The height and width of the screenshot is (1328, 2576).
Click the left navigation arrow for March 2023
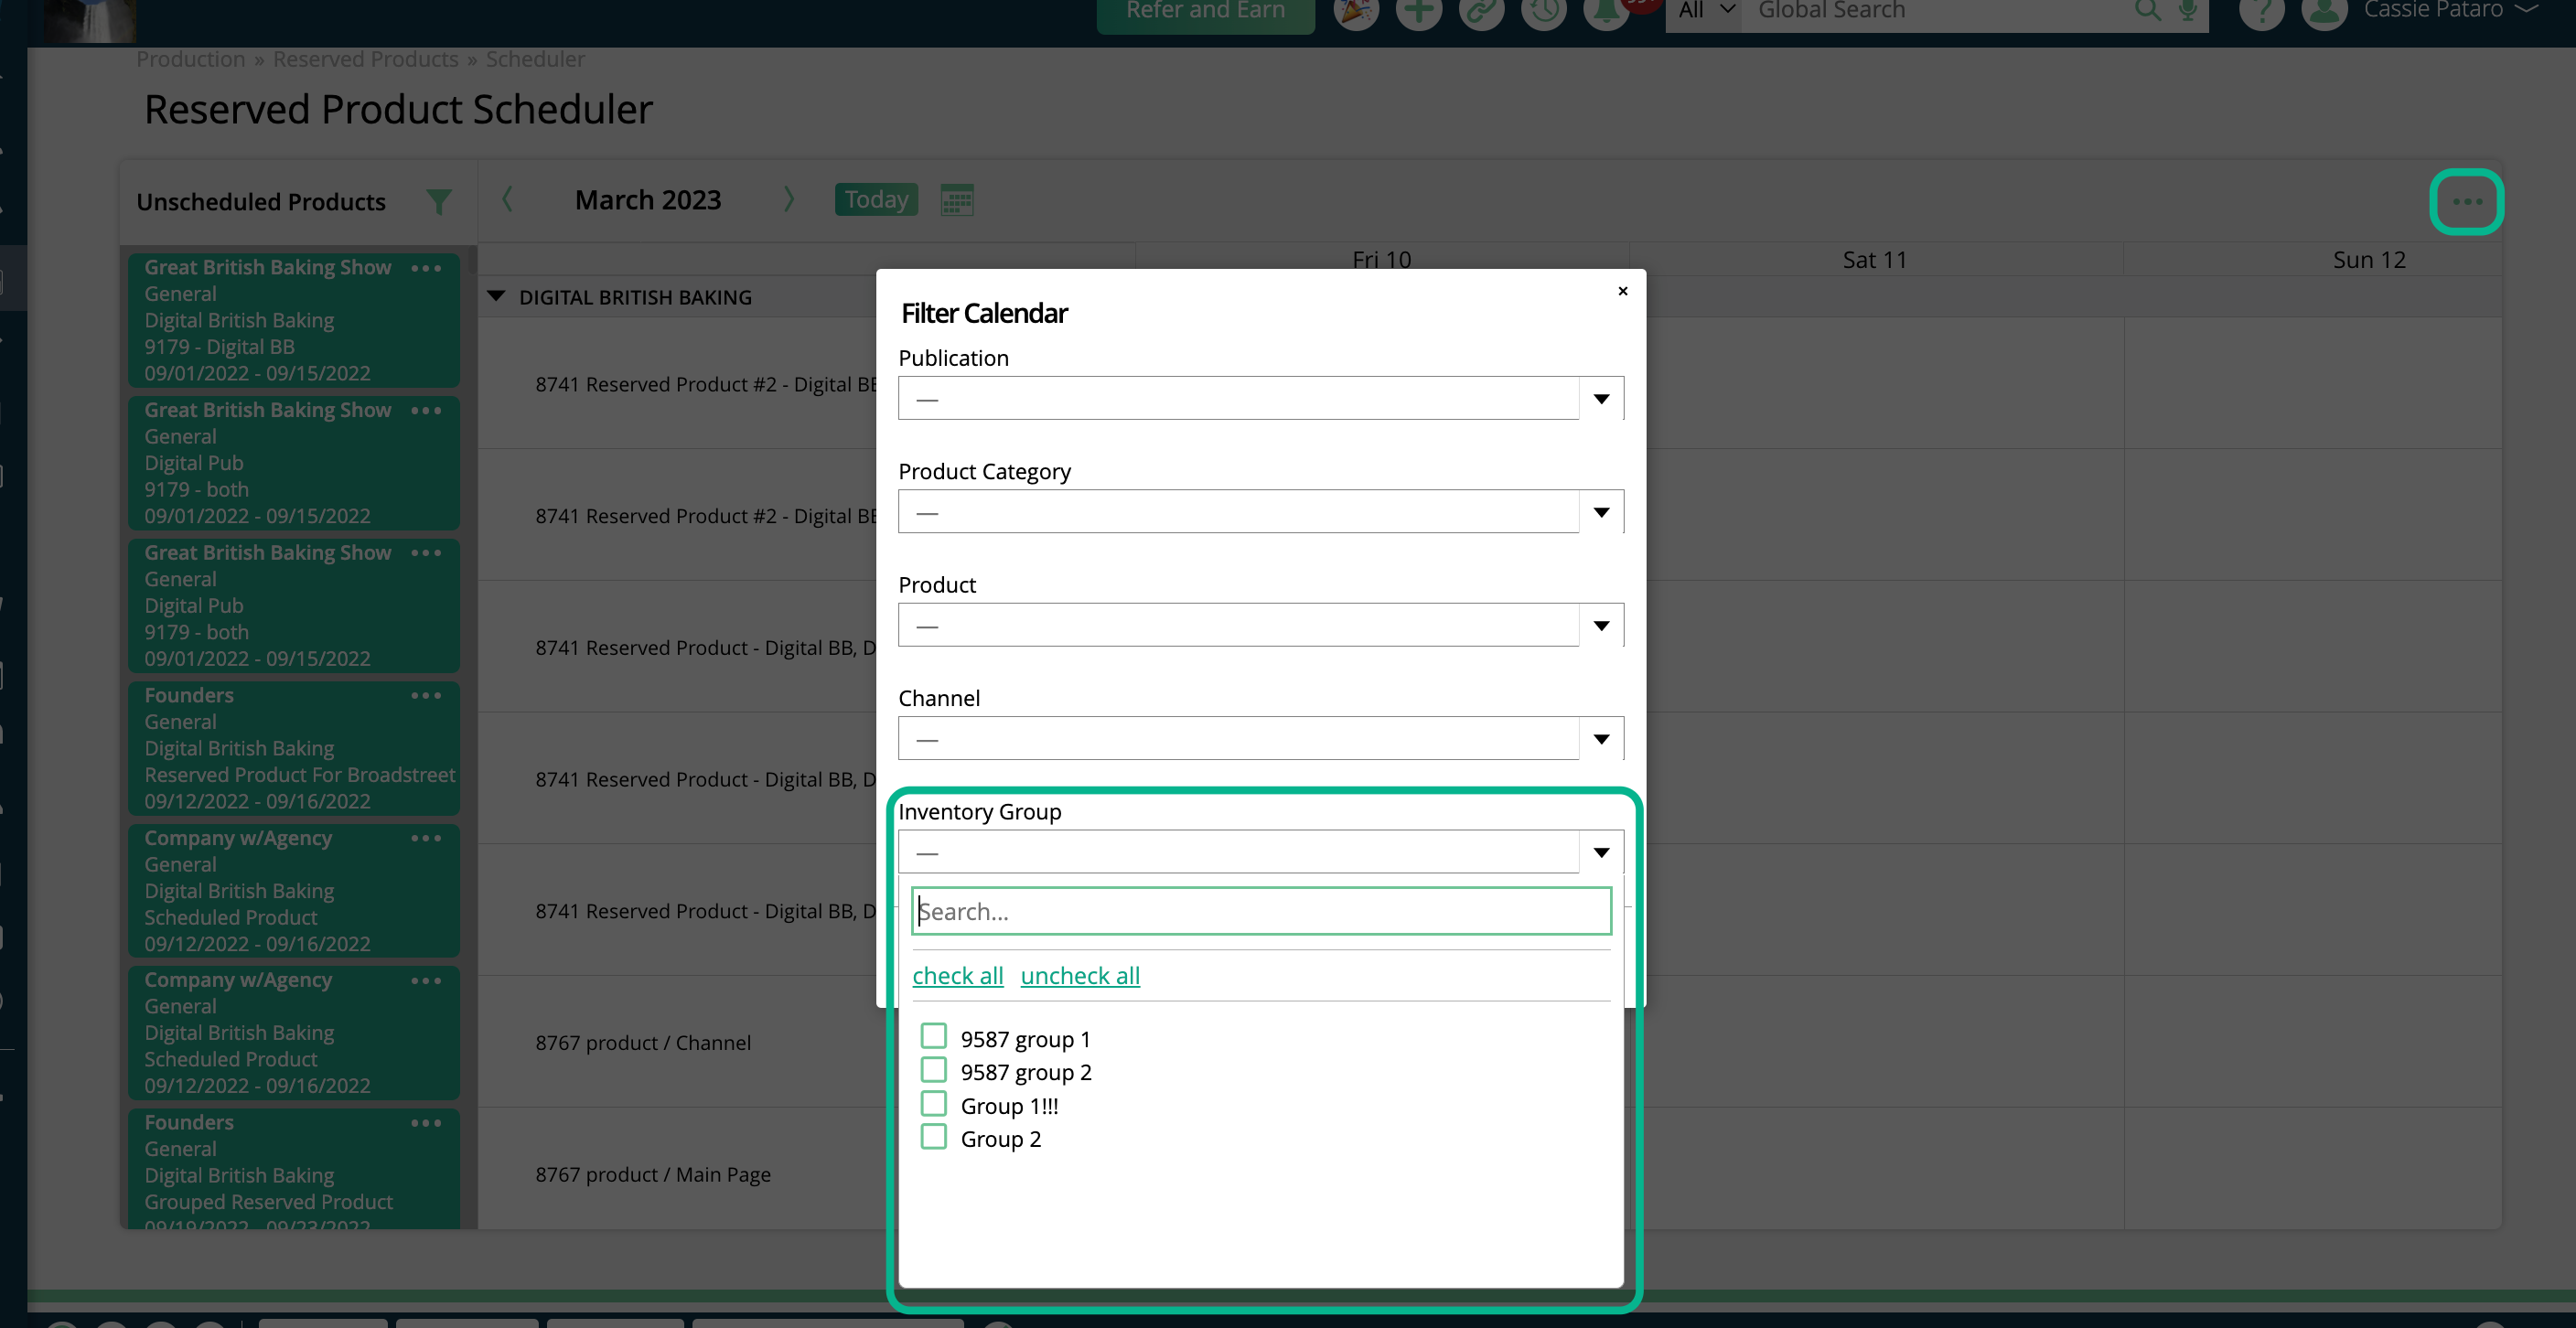pos(508,198)
